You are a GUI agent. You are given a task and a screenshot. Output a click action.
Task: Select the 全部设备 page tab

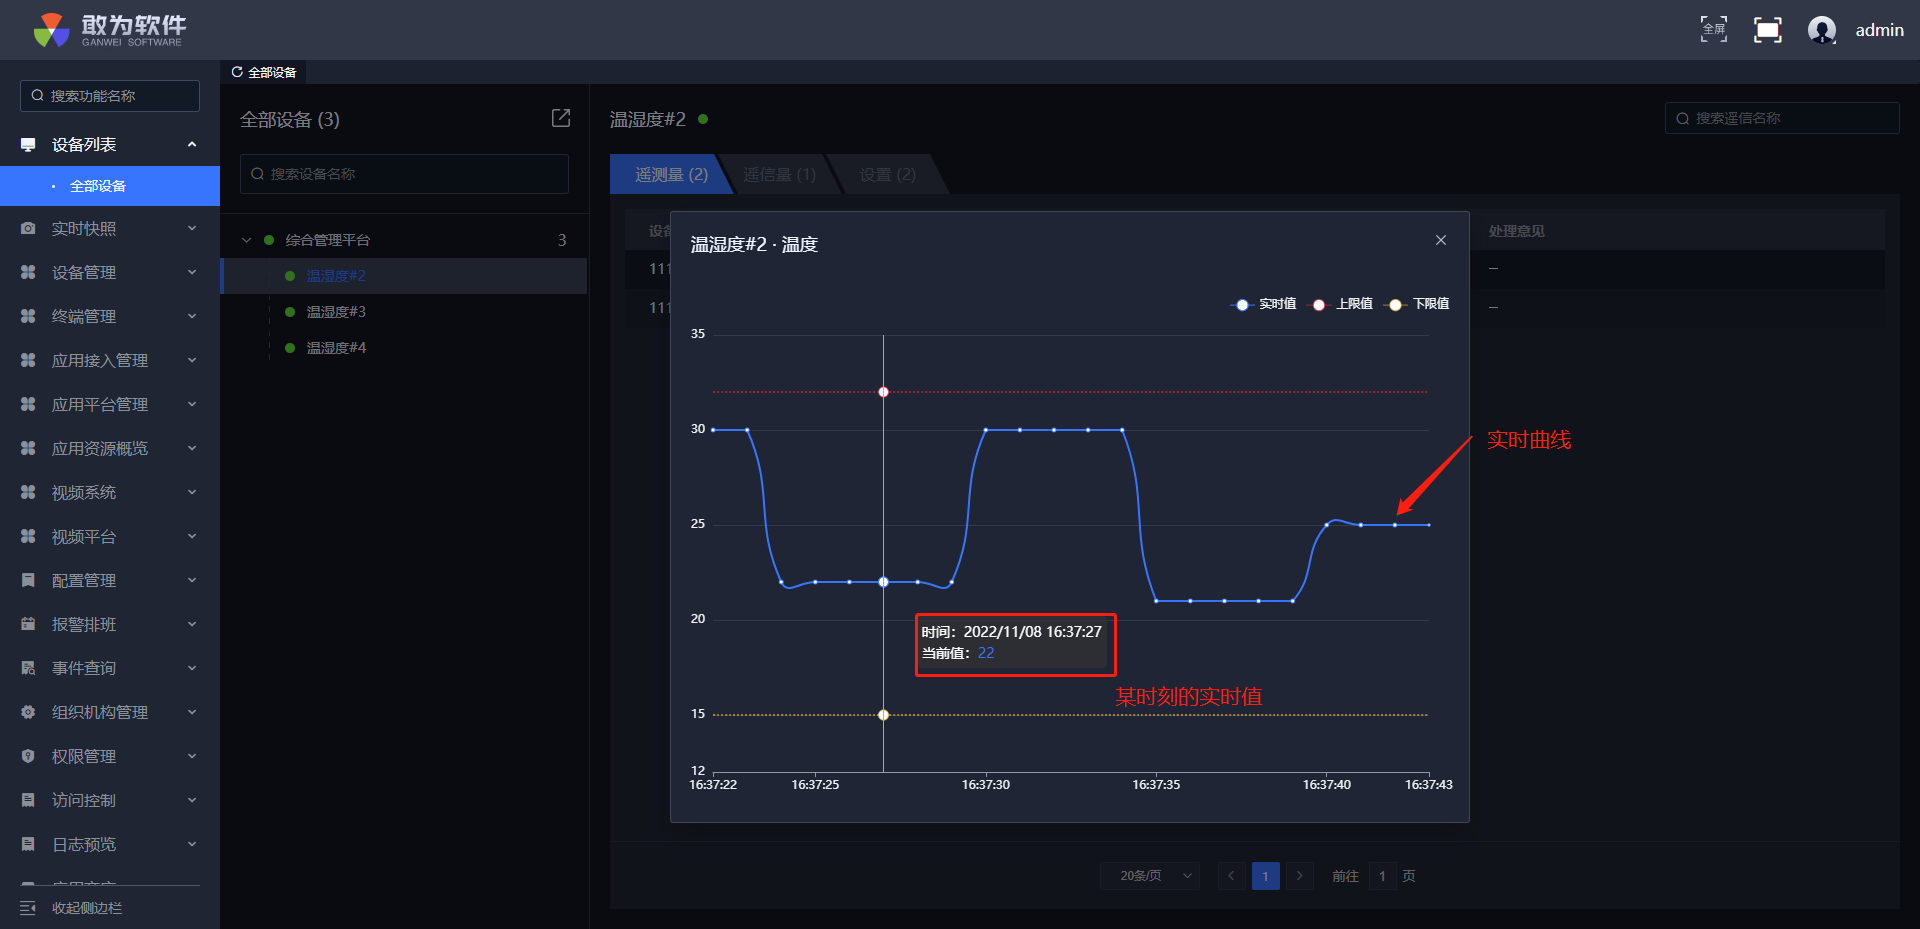point(264,72)
